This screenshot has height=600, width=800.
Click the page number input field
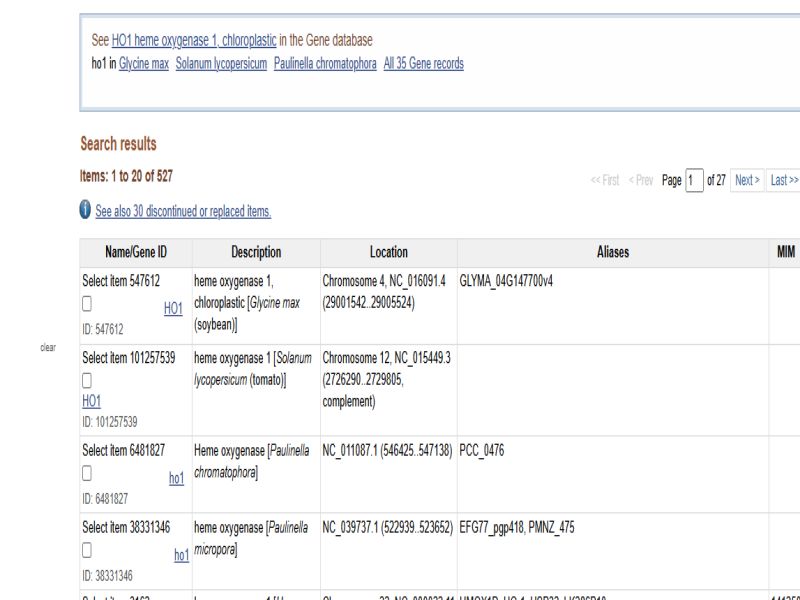coord(694,180)
